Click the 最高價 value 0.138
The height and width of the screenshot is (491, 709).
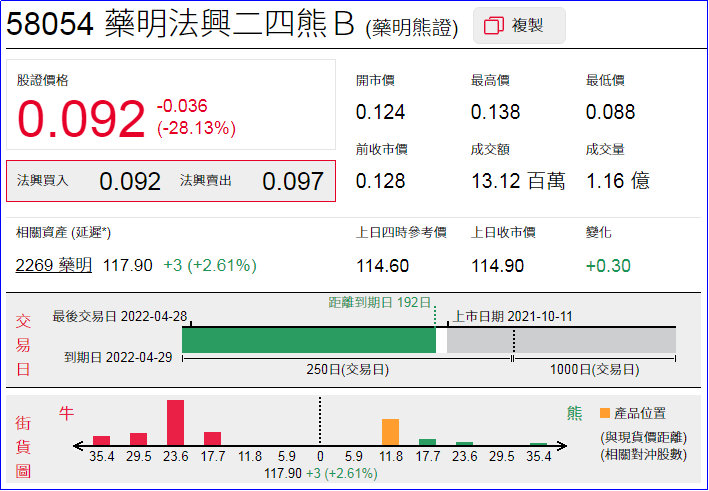coord(496,112)
